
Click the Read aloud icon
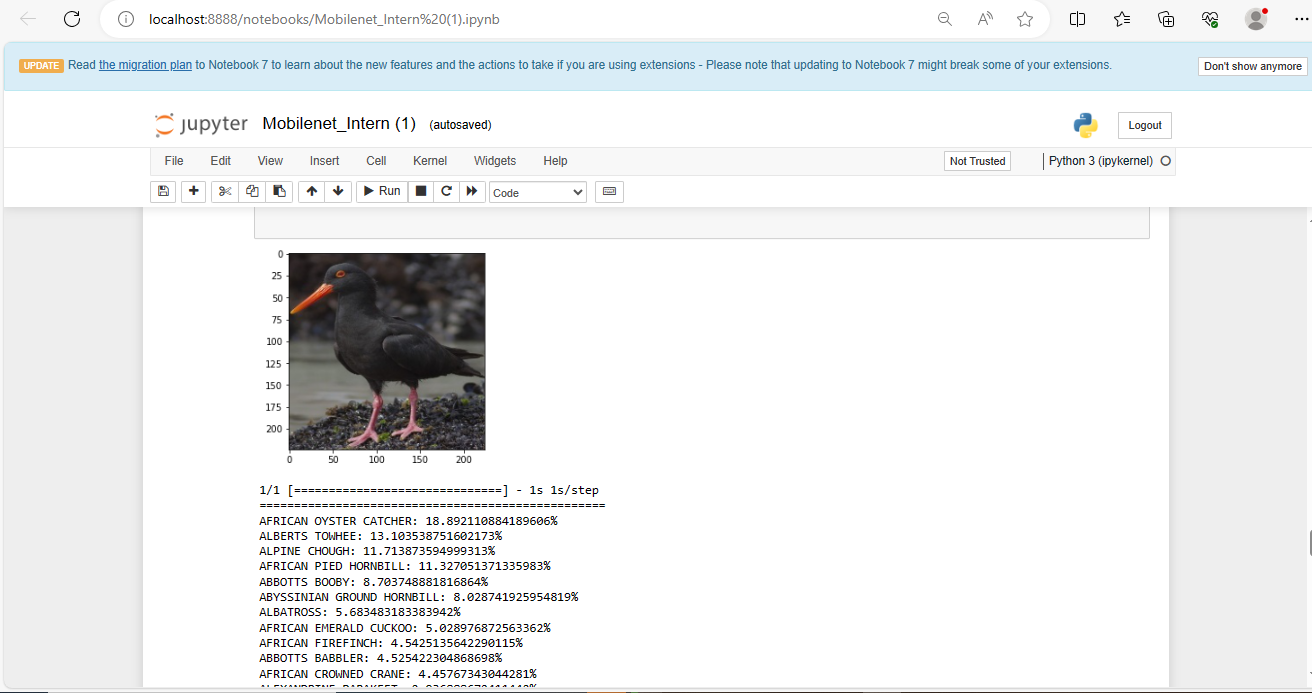[985, 19]
